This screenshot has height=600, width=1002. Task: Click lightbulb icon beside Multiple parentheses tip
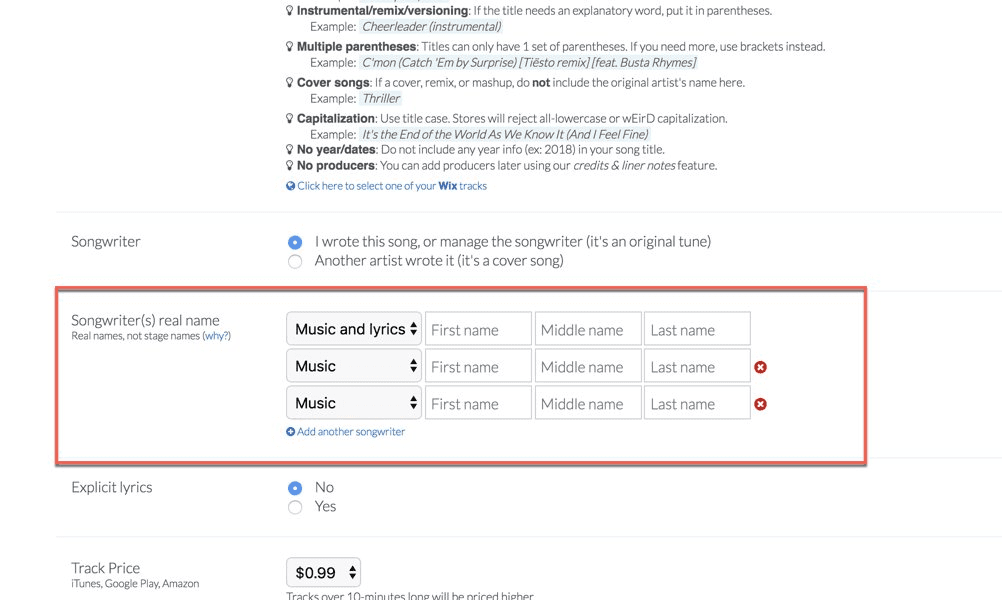[289, 47]
